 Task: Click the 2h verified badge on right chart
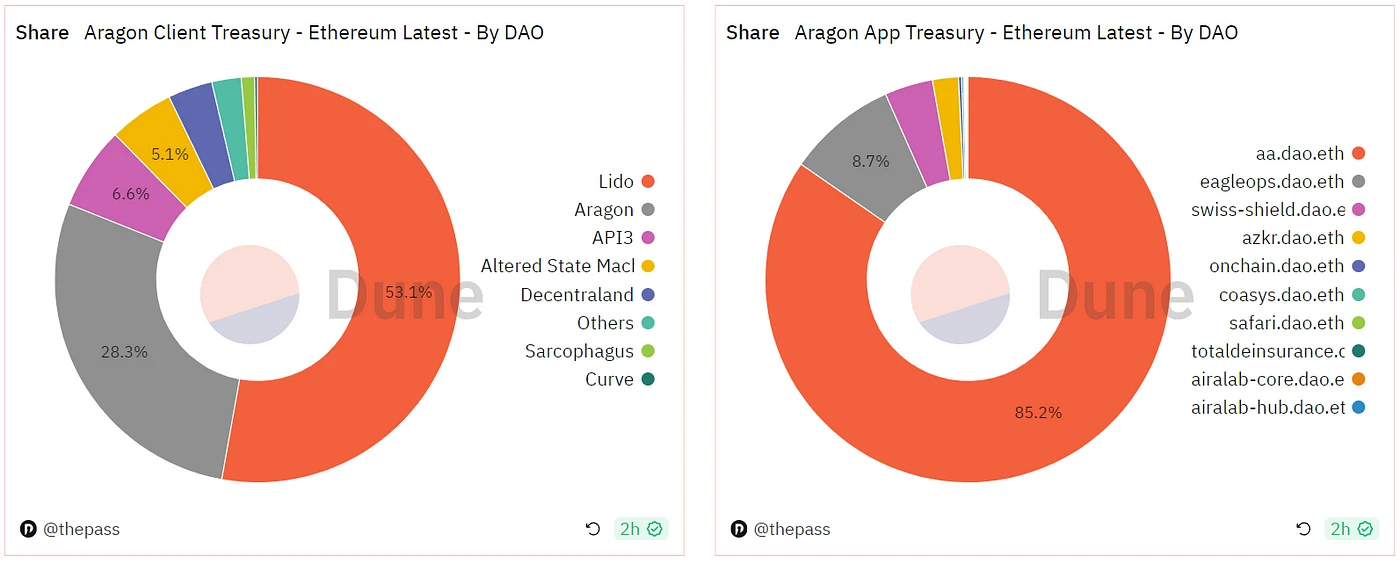1351,529
